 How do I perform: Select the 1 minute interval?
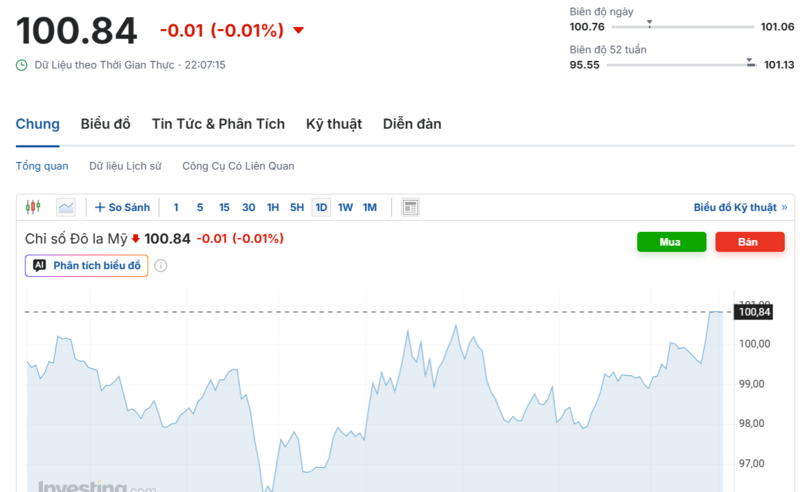pos(176,207)
